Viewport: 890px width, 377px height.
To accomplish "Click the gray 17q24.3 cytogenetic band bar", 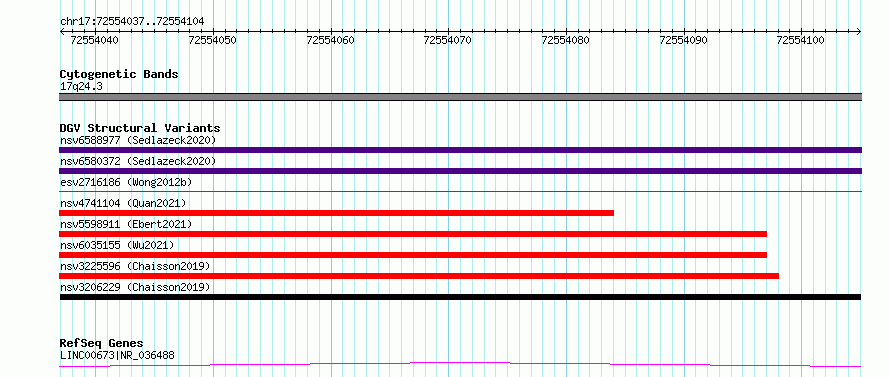I will (x=460, y=97).
